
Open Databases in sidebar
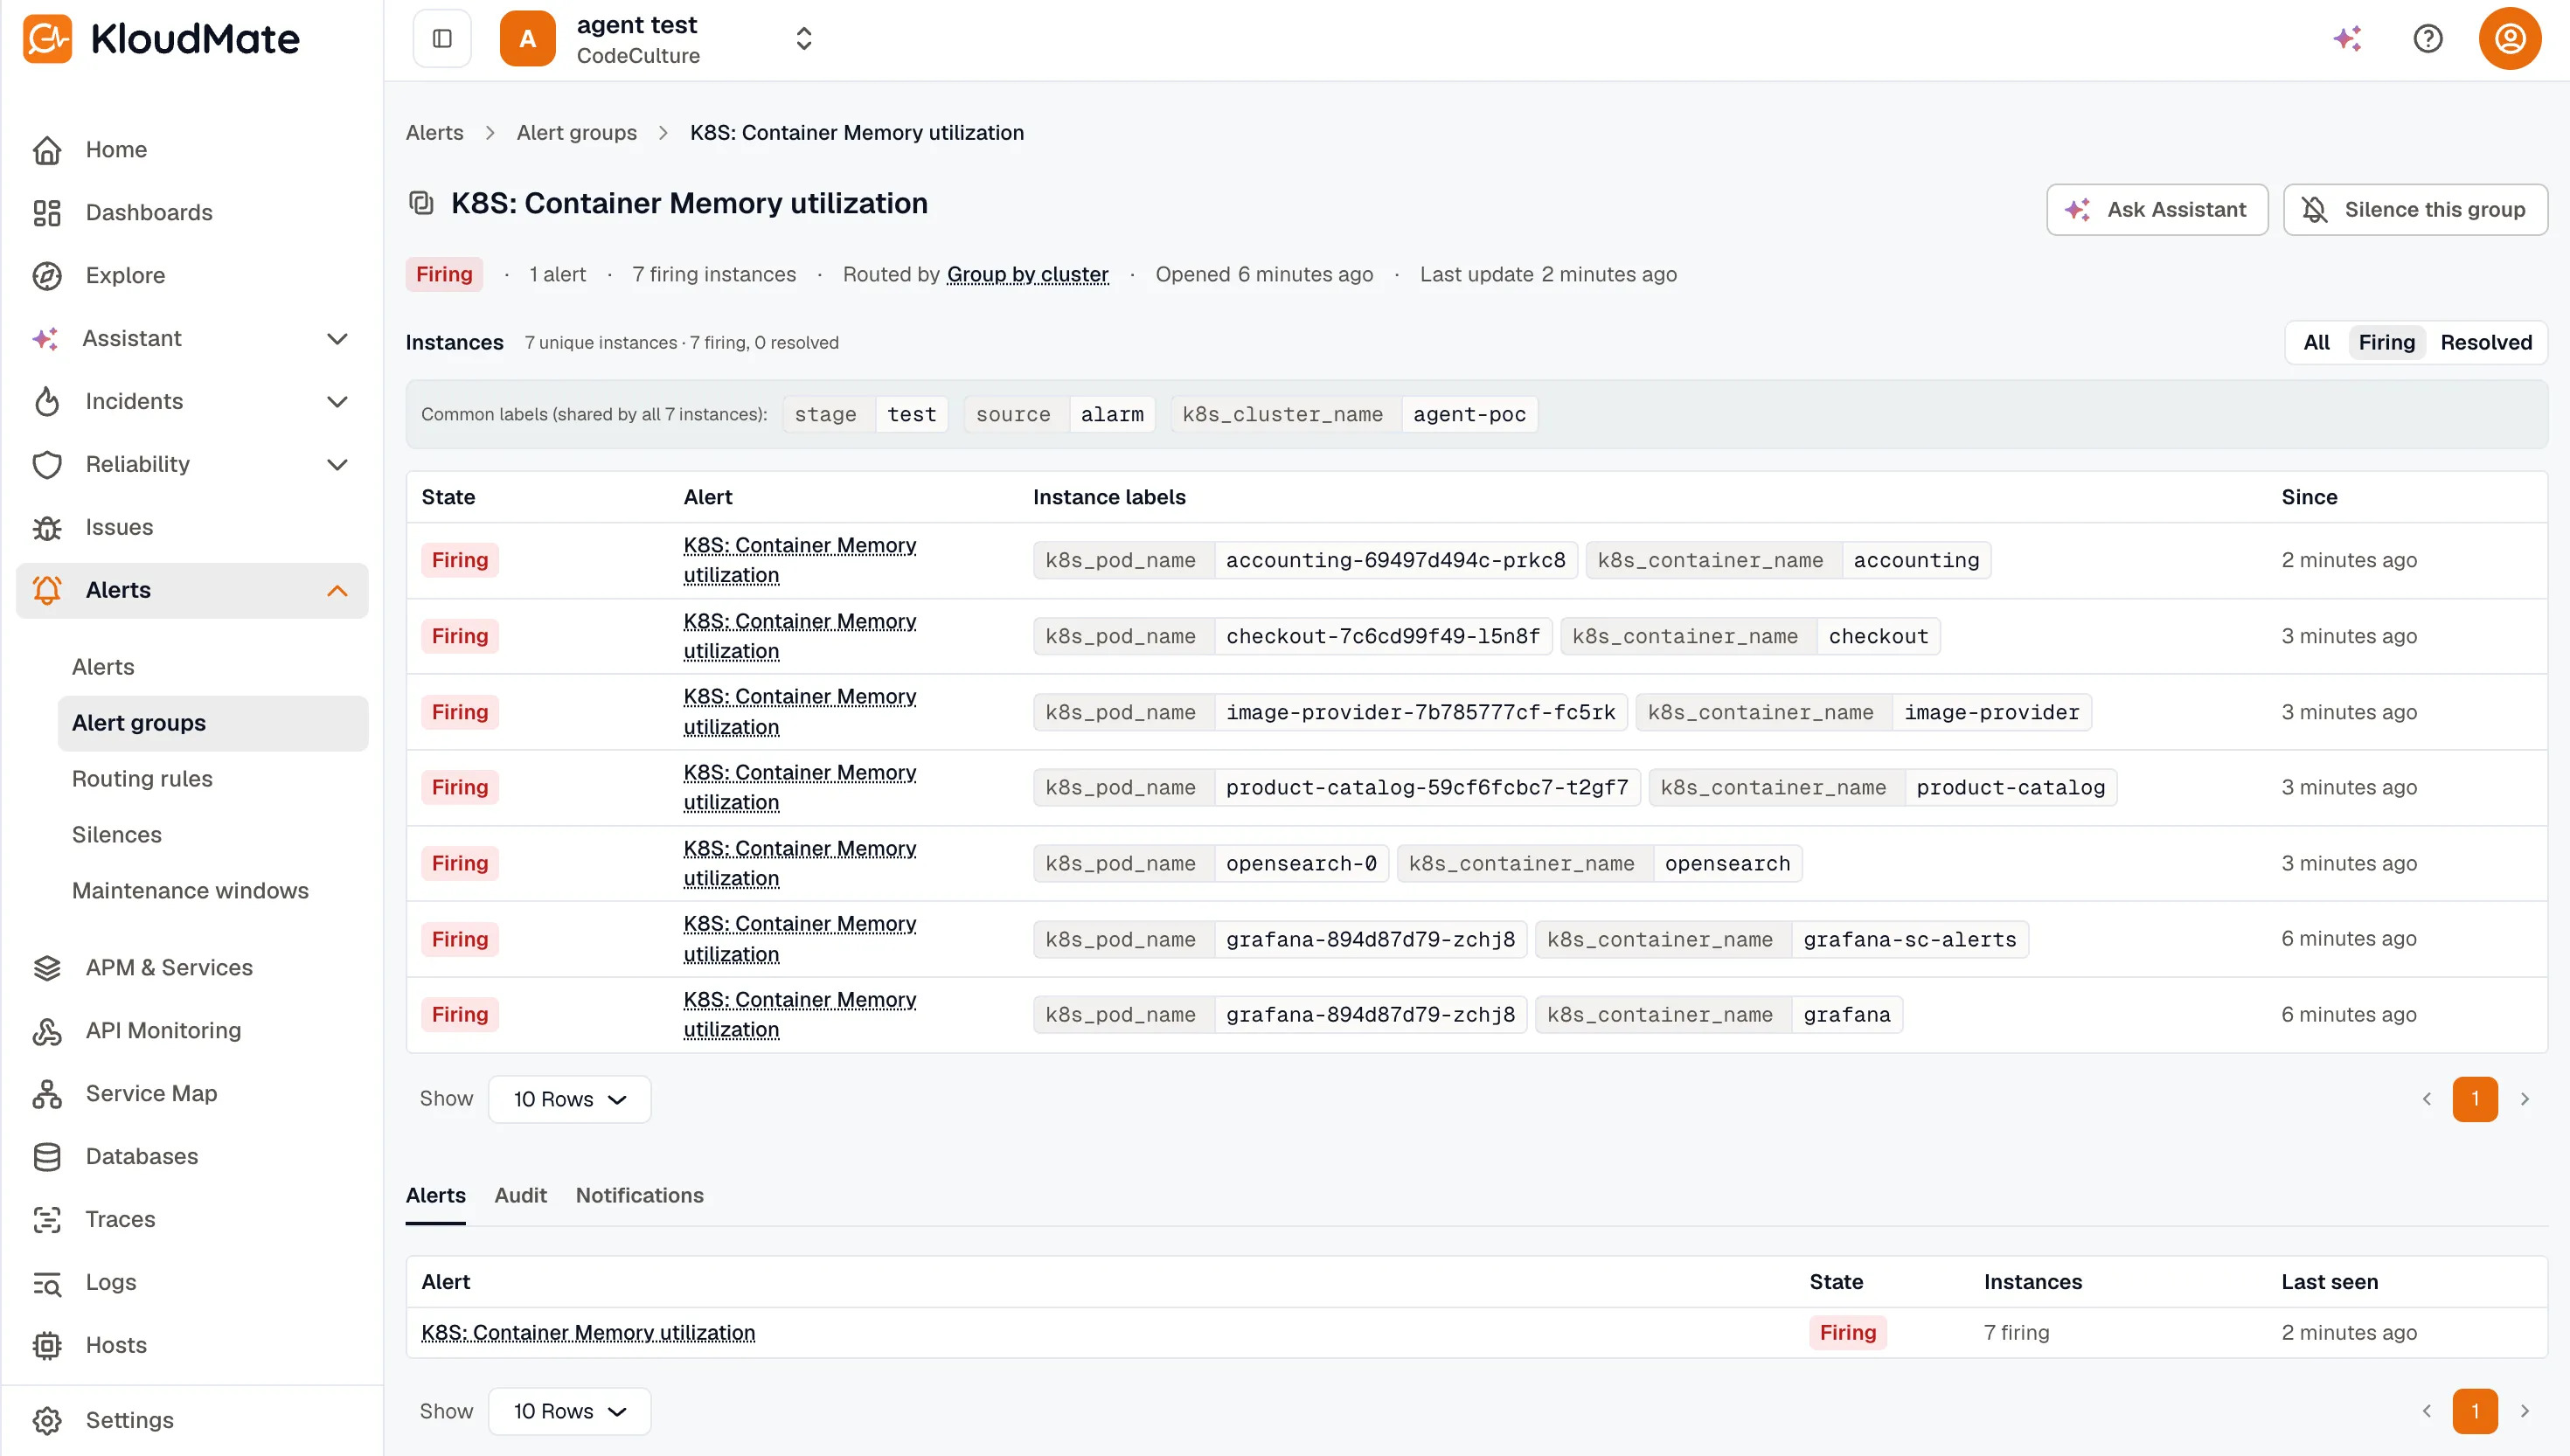[x=141, y=1156]
